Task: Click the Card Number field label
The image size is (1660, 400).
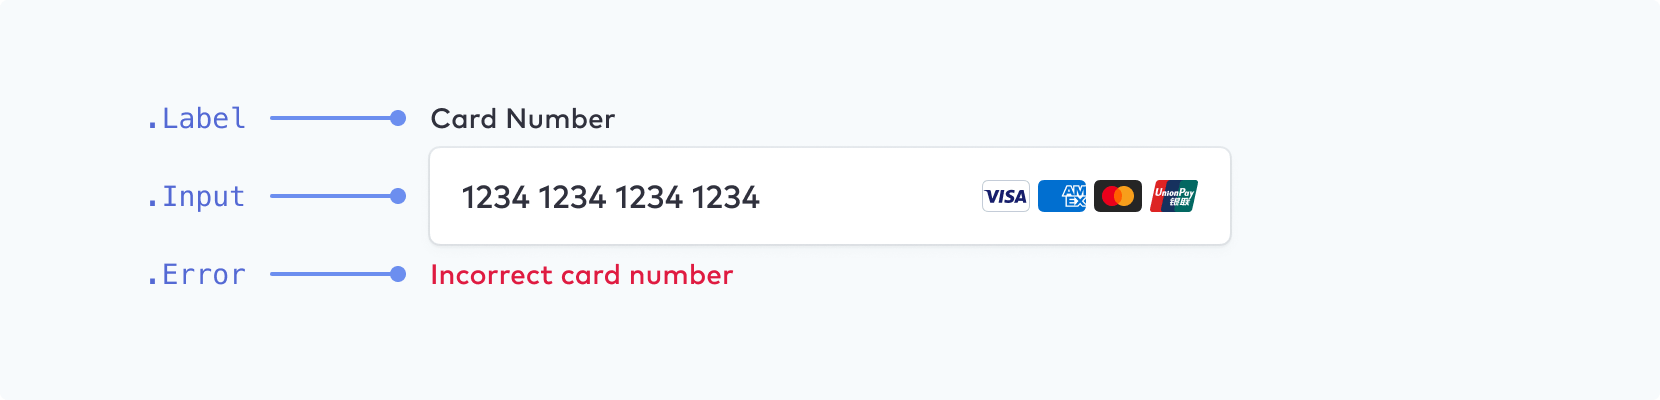Action: tap(523, 118)
